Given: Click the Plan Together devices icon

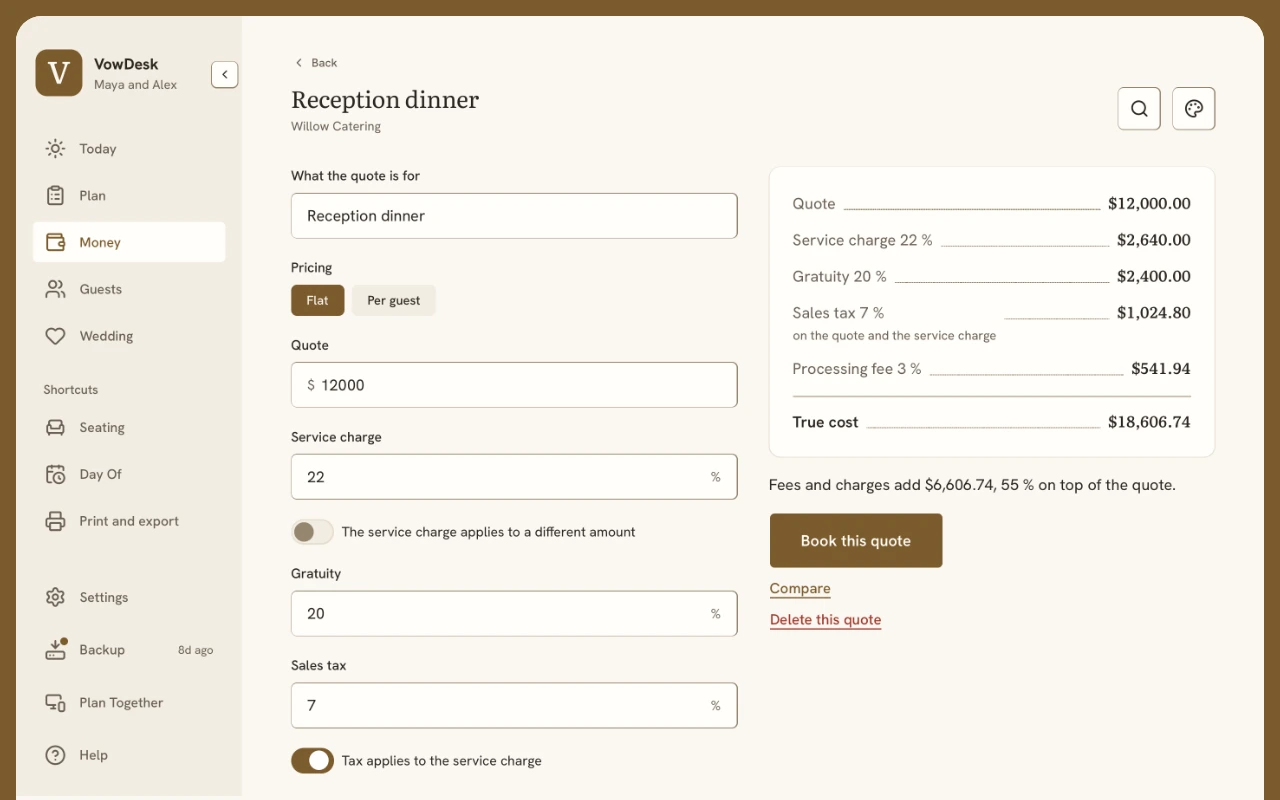Looking at the screenshot, I should pyautogui.click(x=56, y=703).
